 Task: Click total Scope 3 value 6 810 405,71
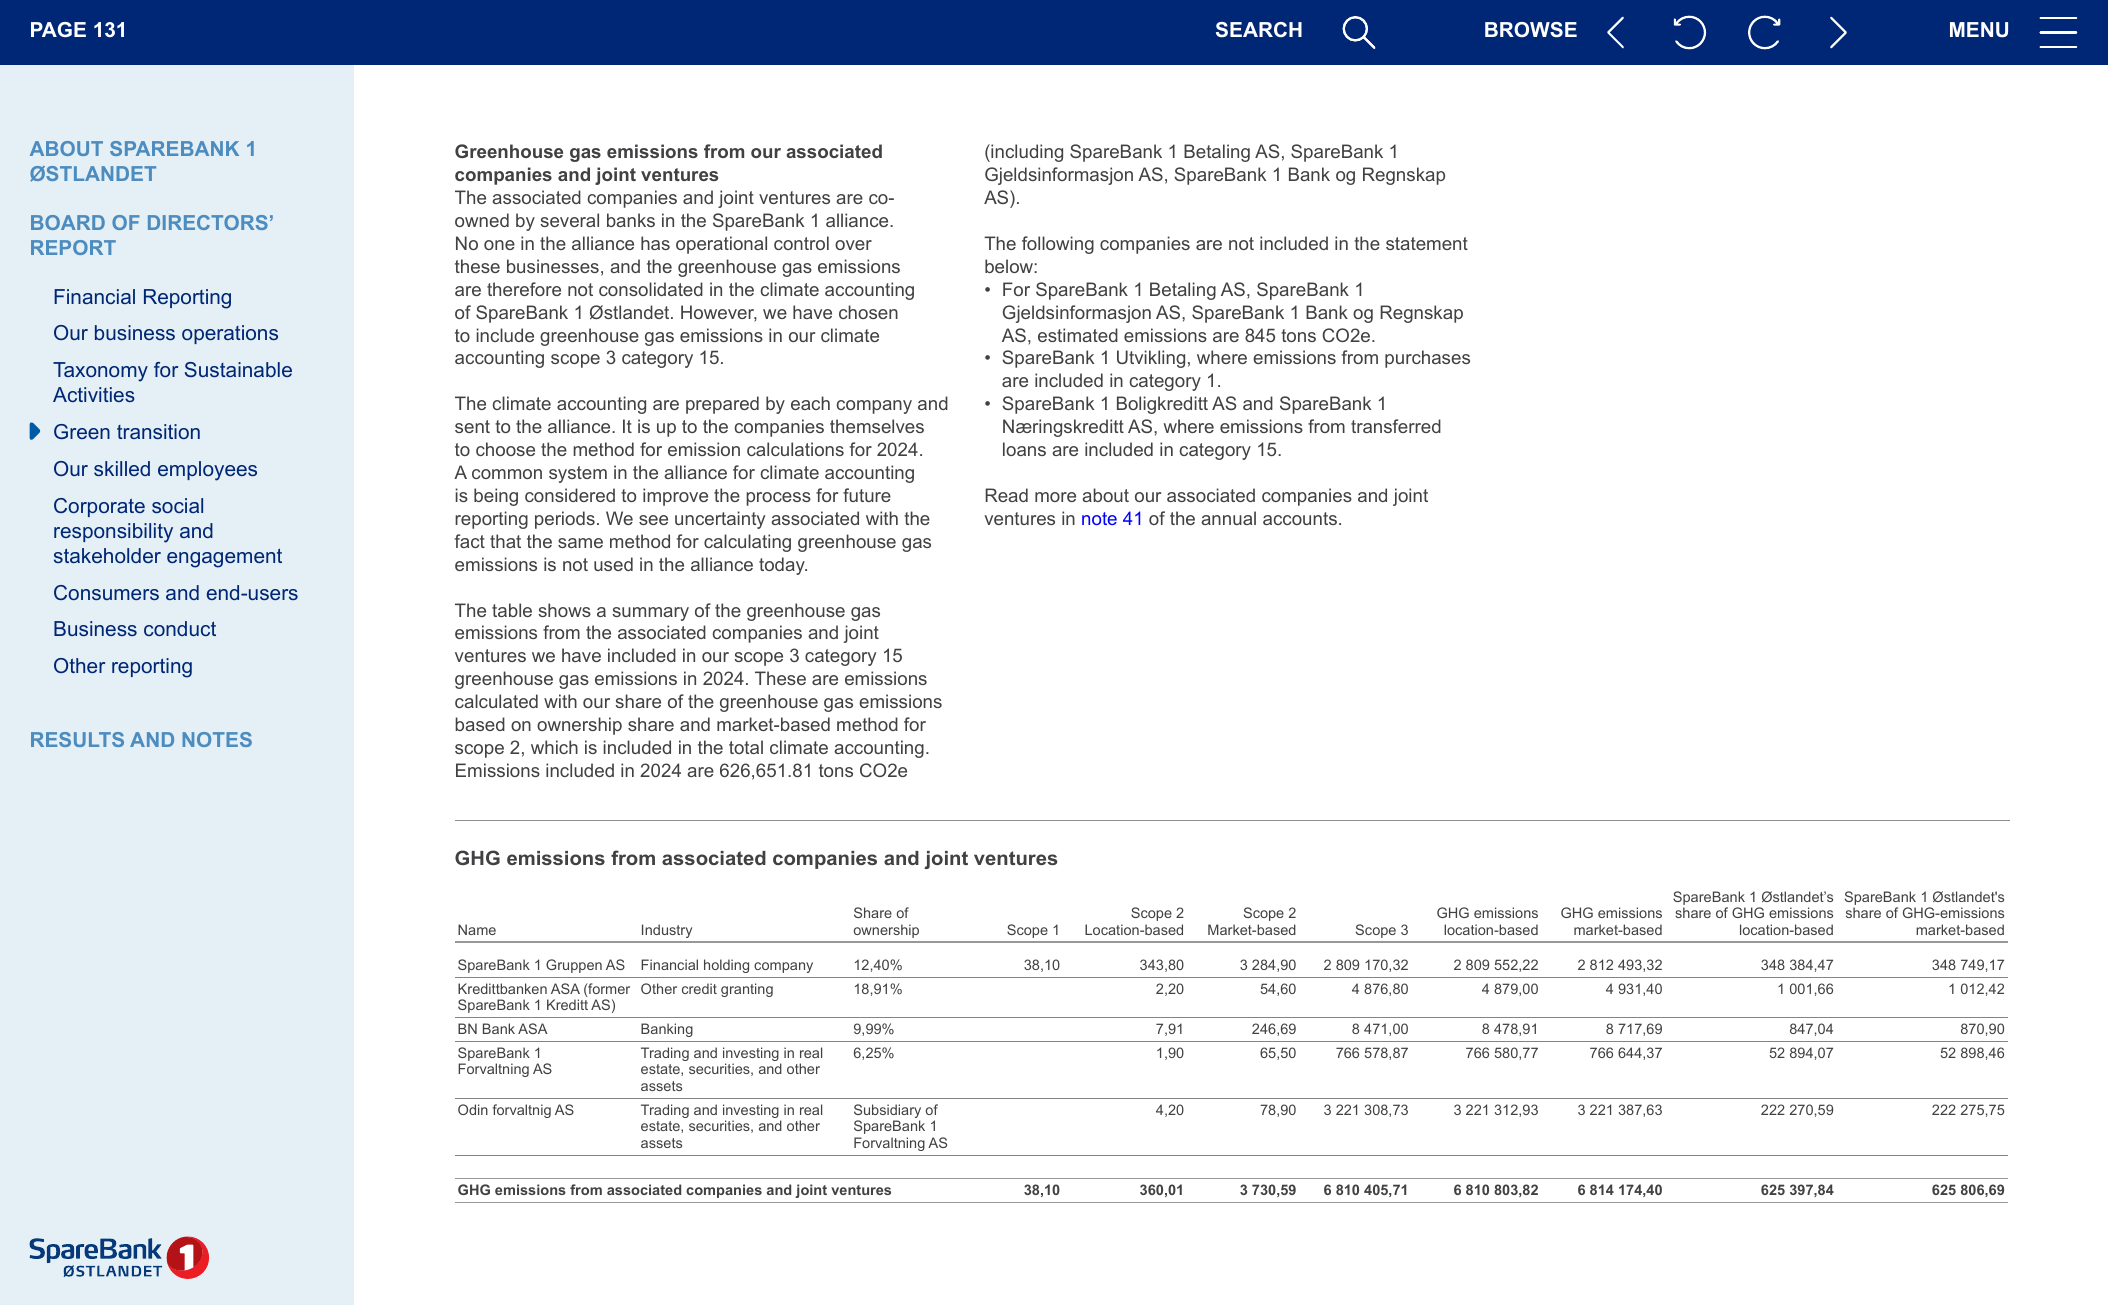pos(1365,1190)
